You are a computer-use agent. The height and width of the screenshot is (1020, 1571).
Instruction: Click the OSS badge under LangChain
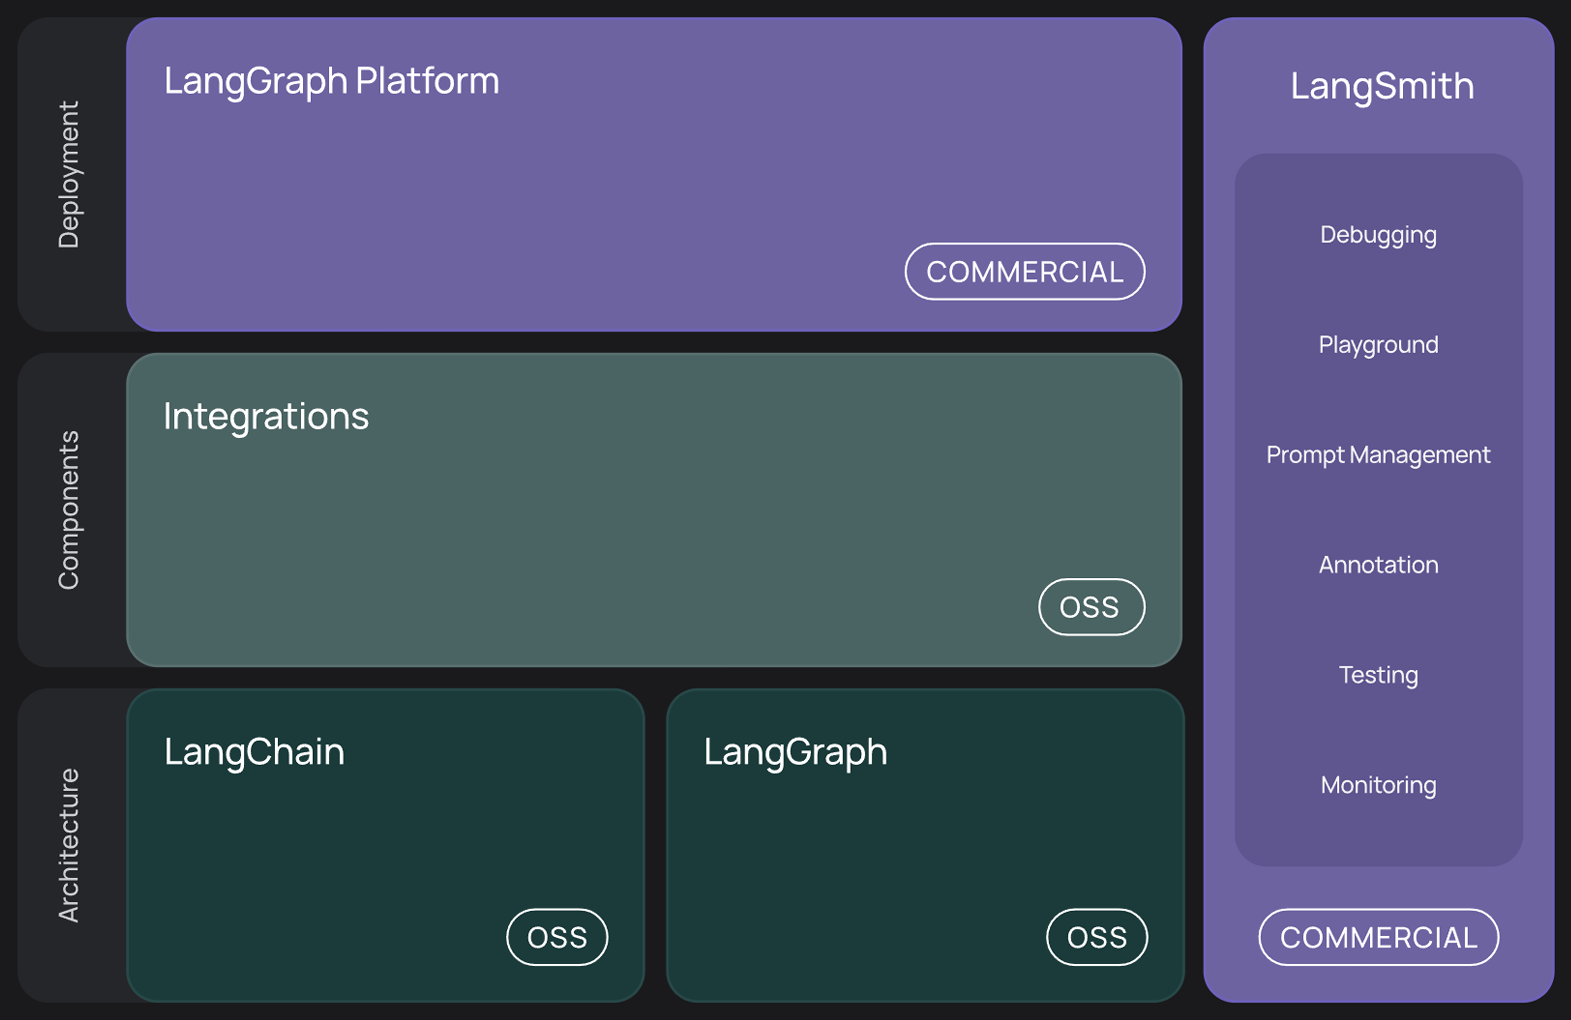pyautogui.click(x=557, y=937)
